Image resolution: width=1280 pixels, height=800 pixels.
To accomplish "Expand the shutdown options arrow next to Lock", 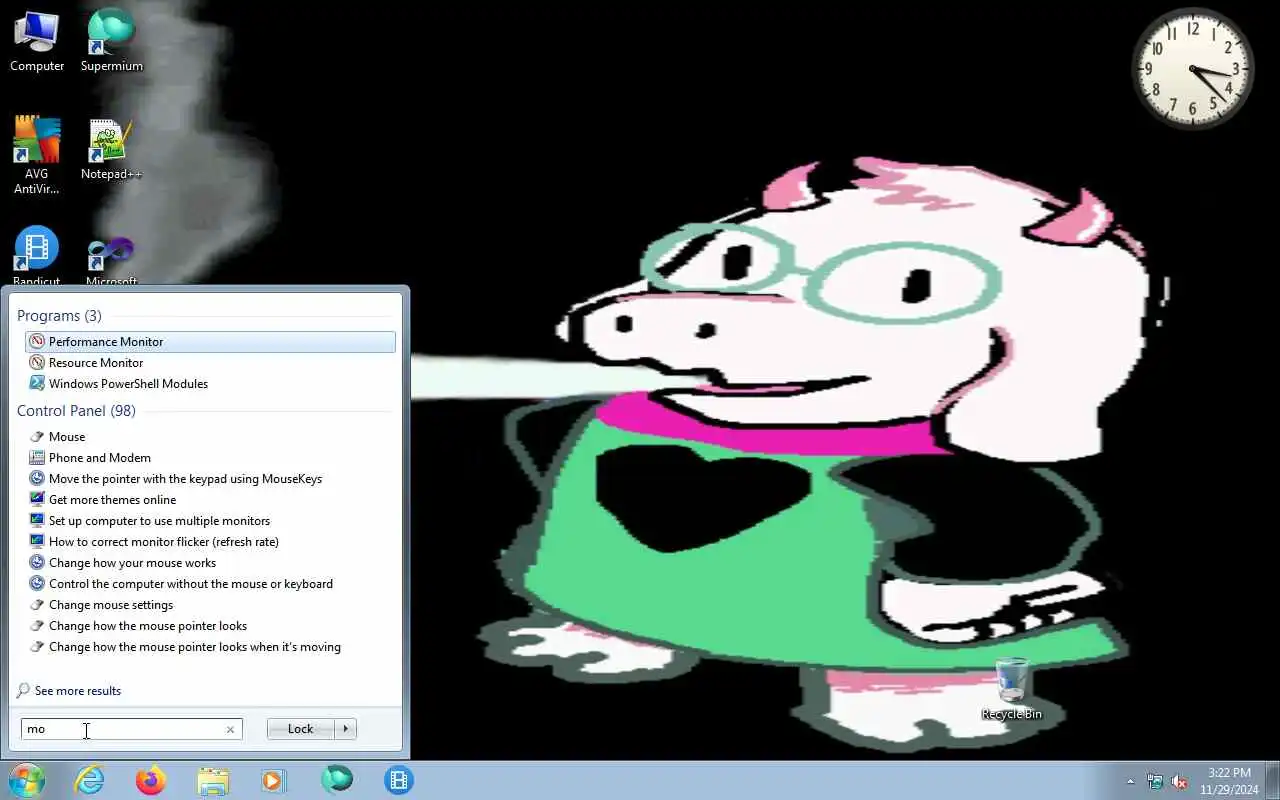I will click(x=346, y=729).
